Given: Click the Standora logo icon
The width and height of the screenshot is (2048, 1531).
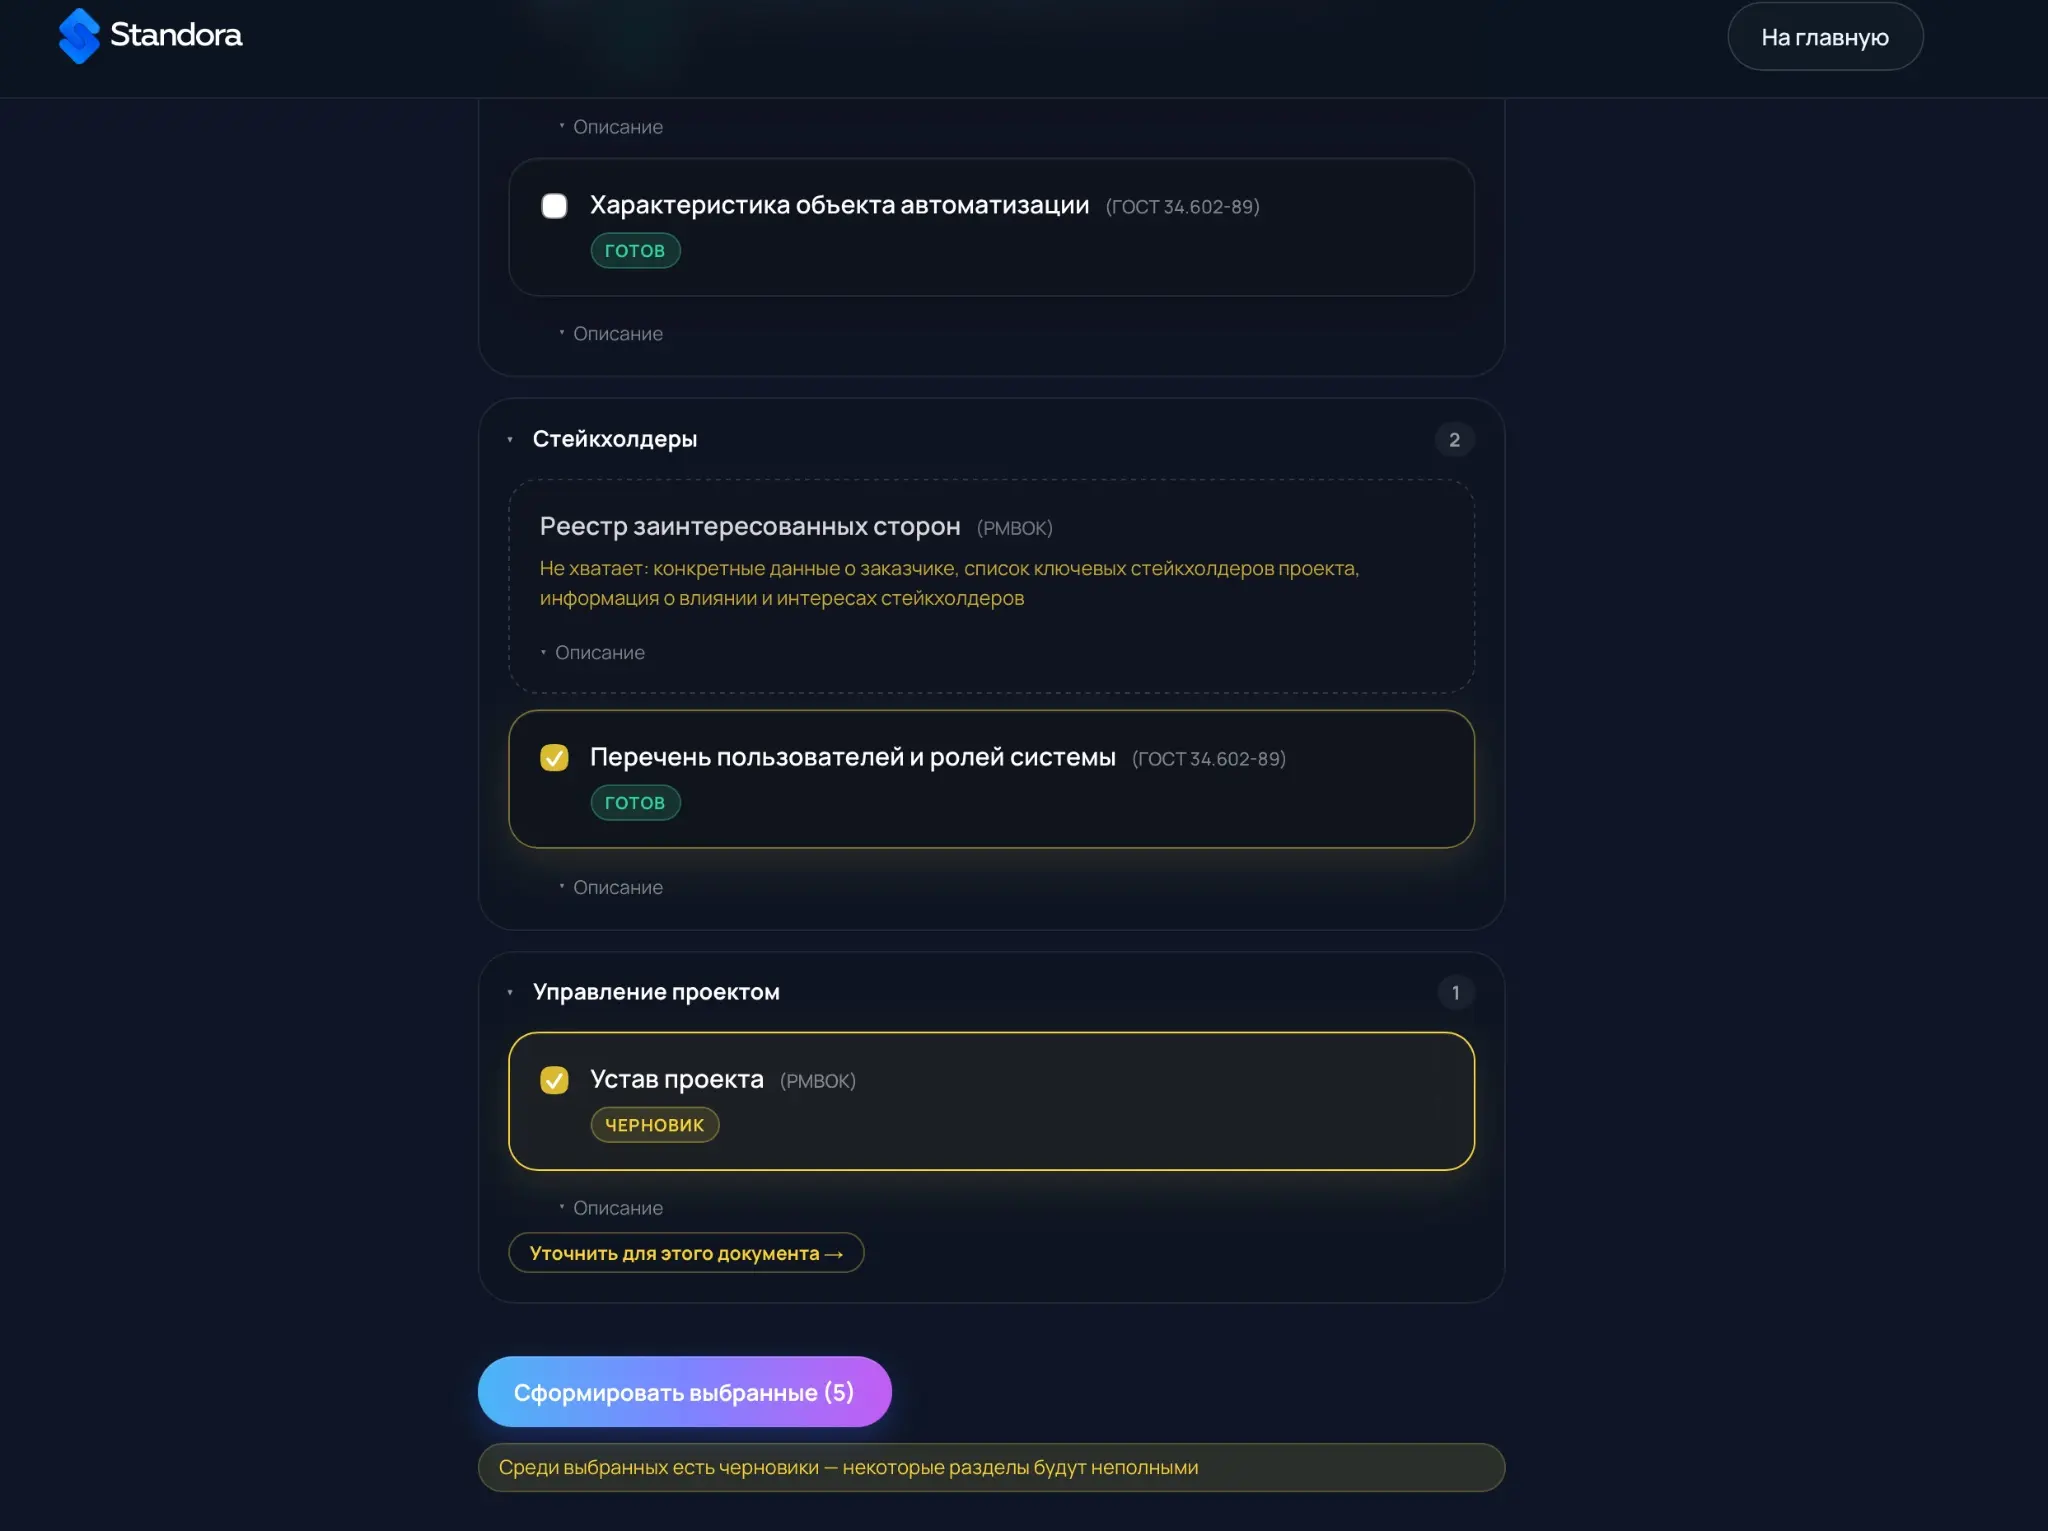Looking at the screenshot, I should 79,36.
